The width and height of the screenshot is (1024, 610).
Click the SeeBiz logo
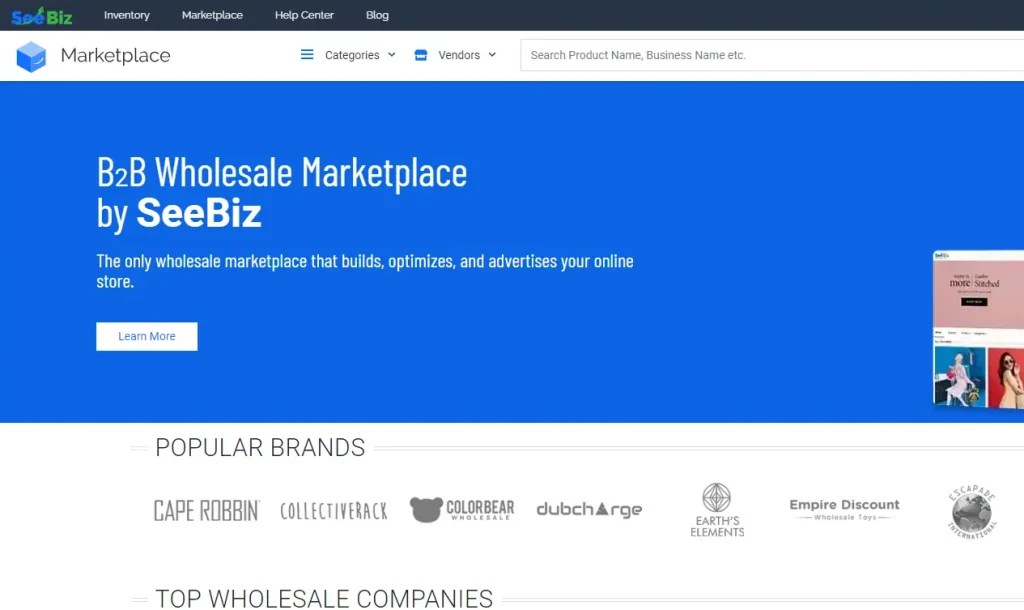tap(40, 15)
